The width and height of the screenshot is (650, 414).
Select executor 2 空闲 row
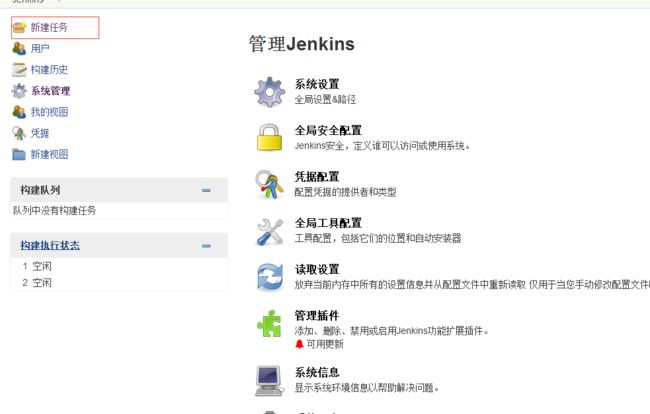(x=119, y=283)
